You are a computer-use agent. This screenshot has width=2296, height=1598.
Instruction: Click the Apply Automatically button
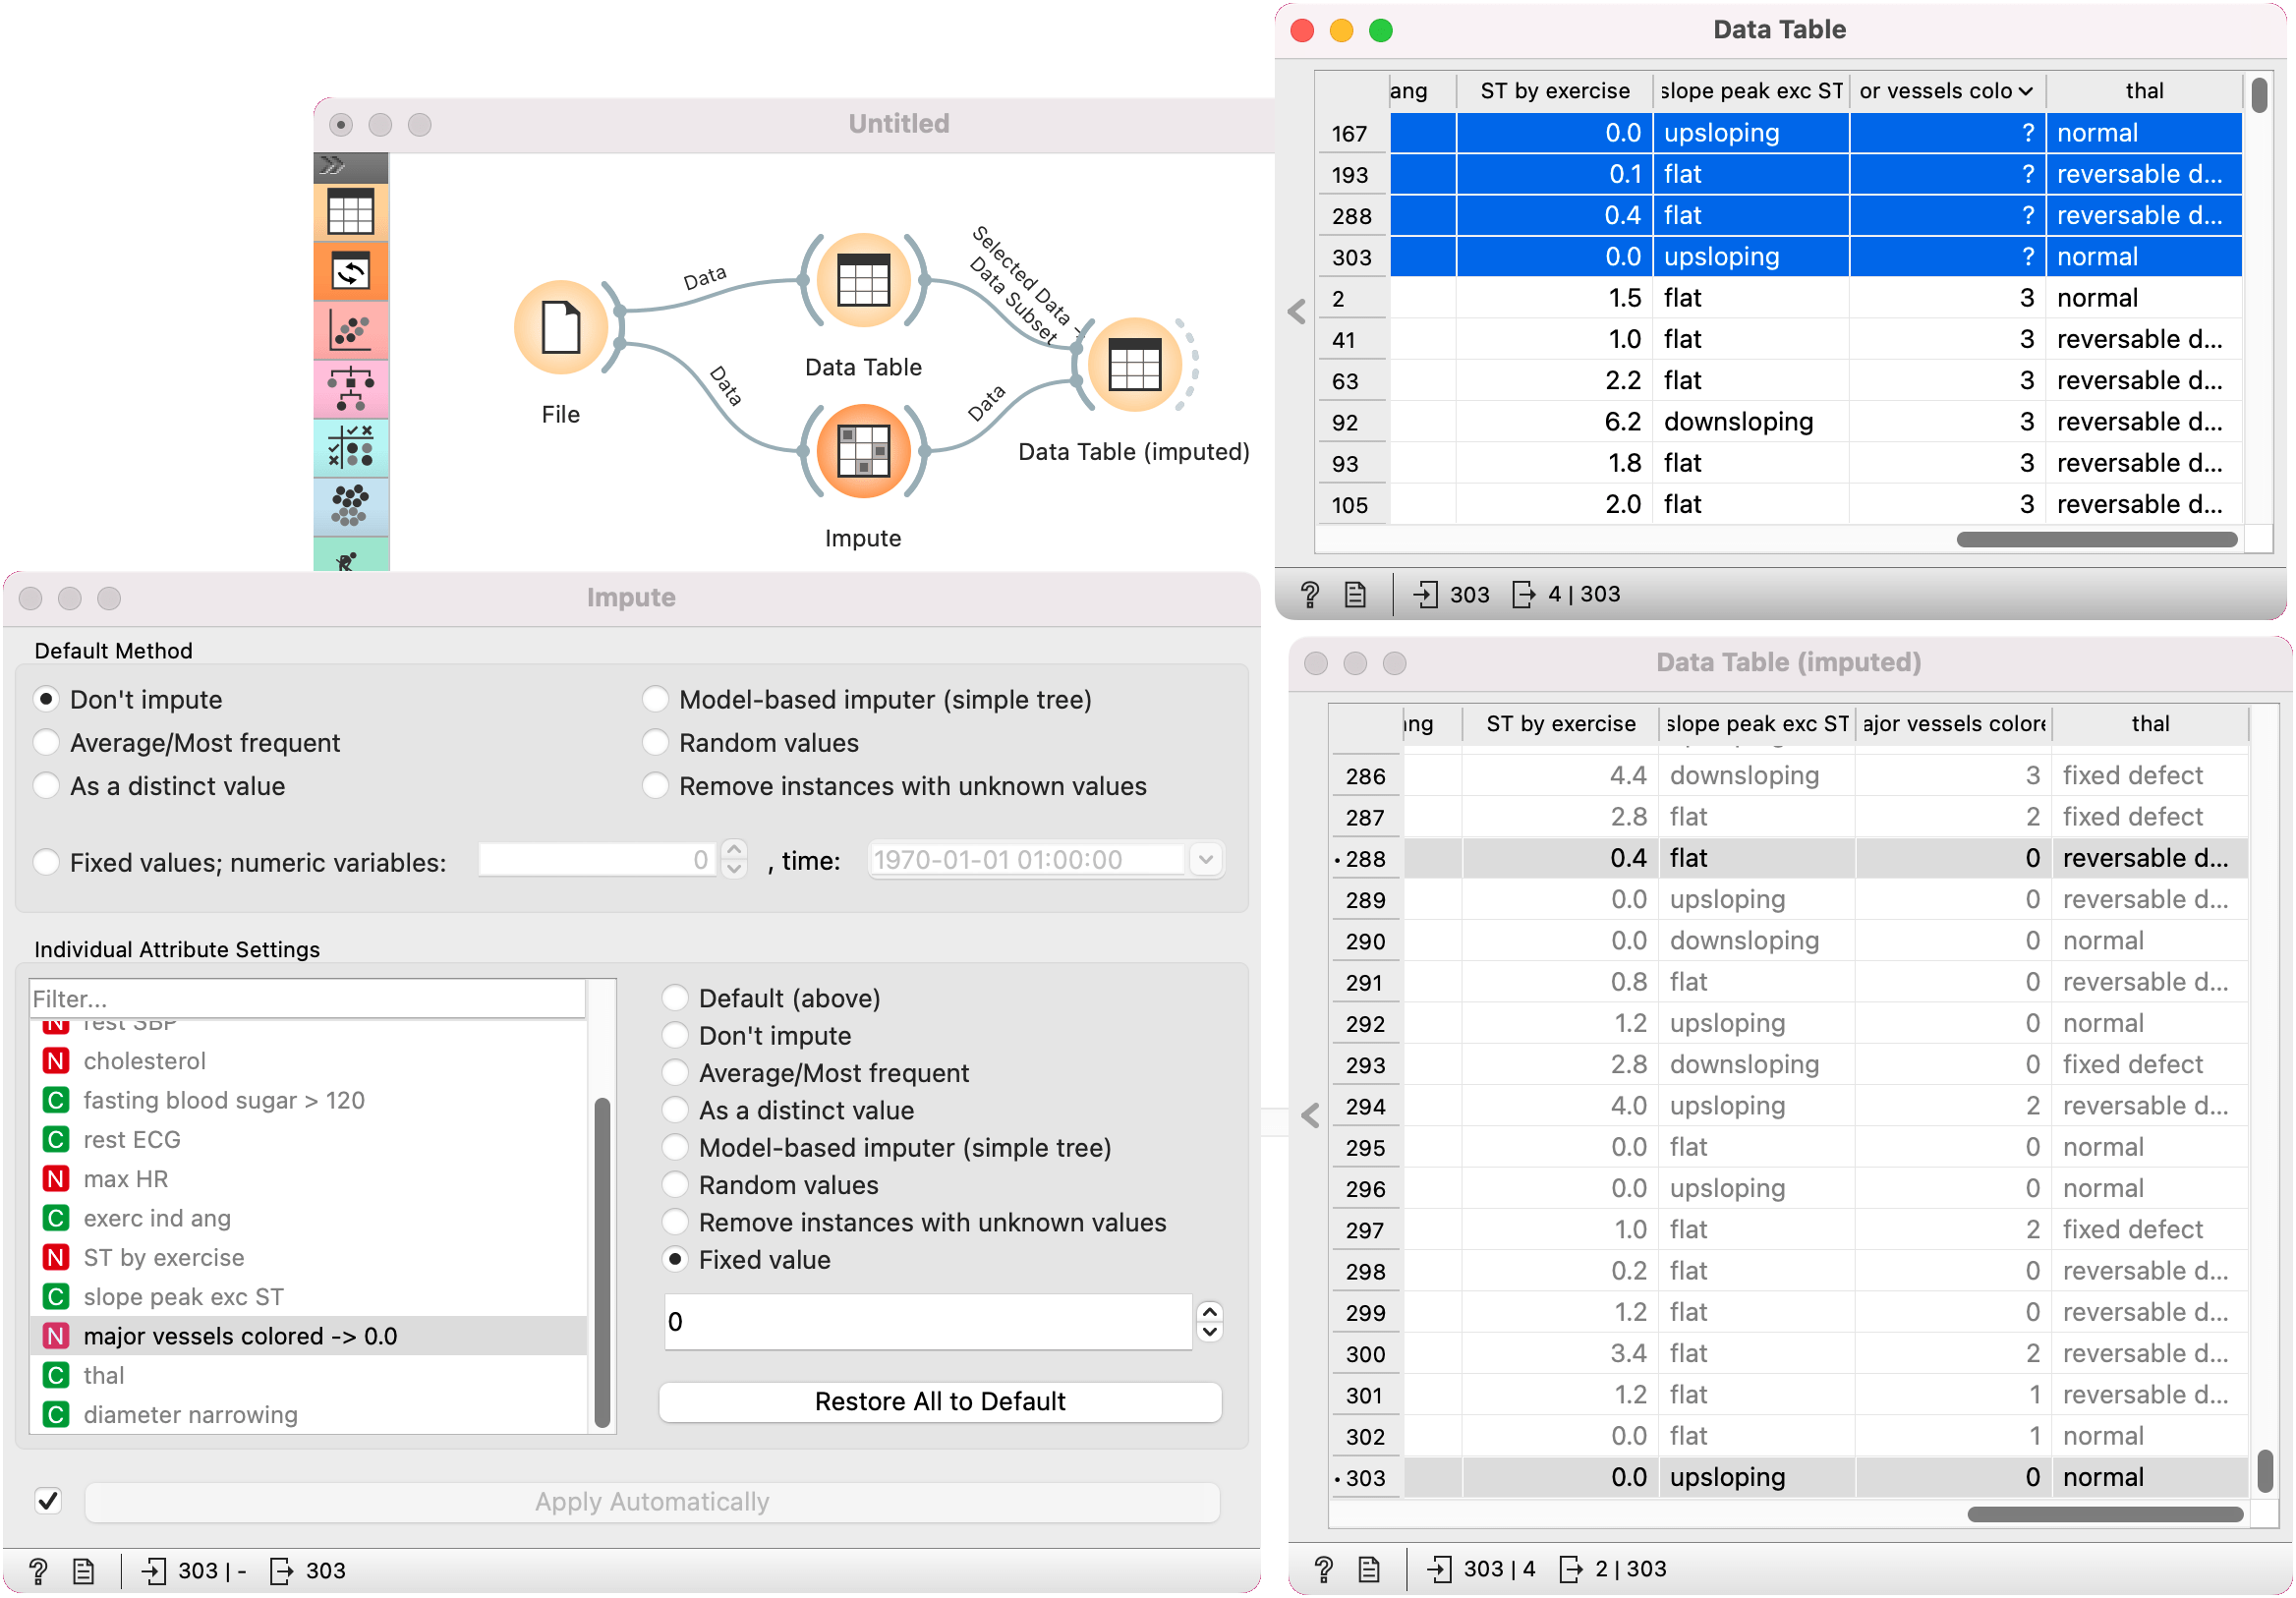coord(652,1501)
